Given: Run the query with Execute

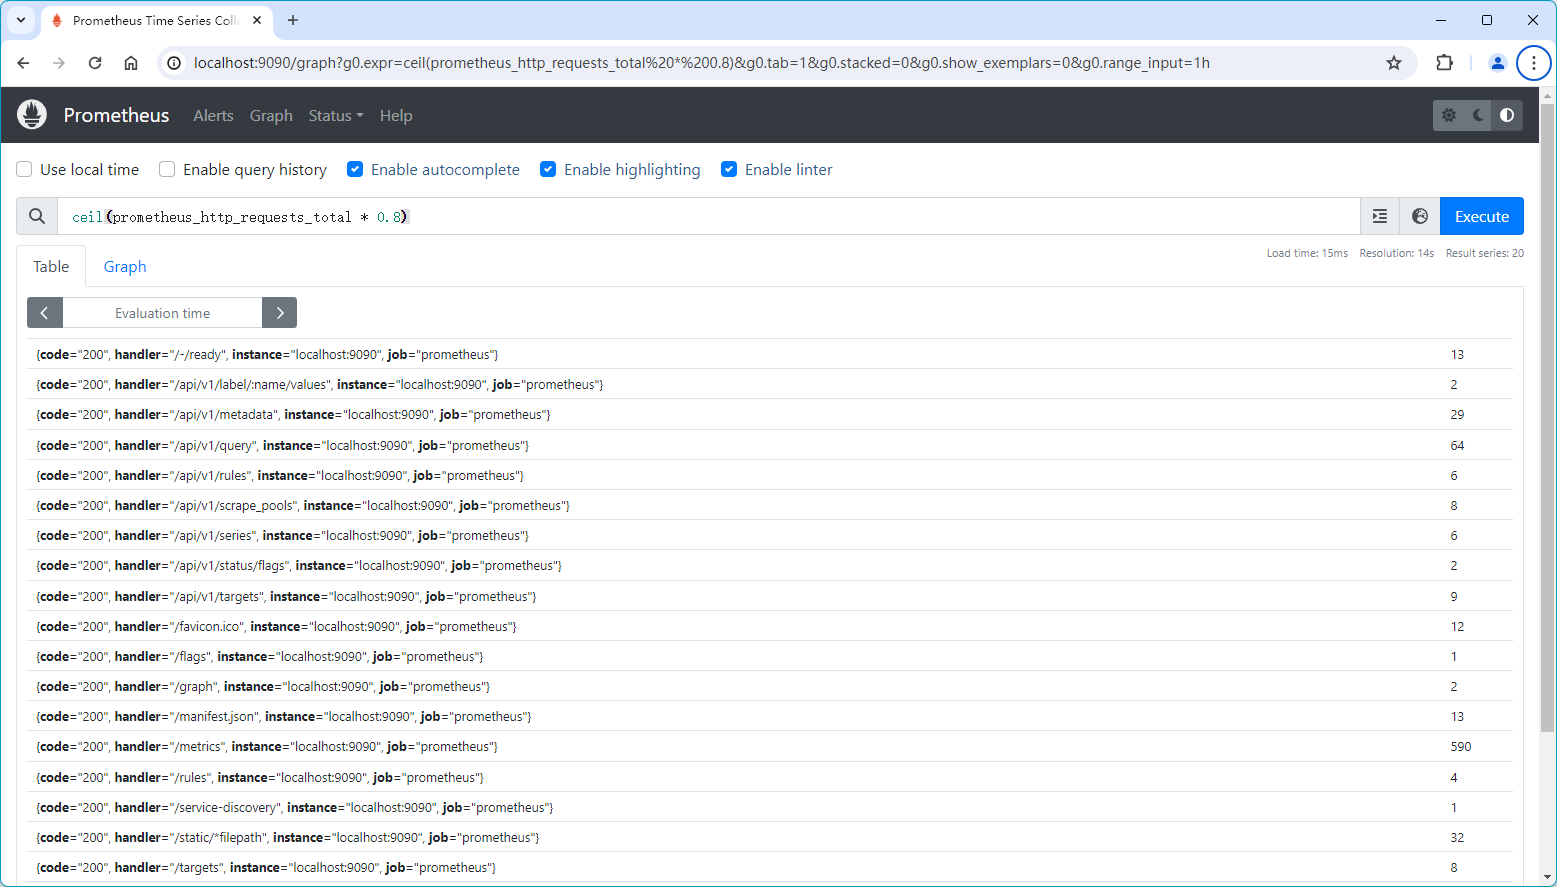Looking at the screenshot, I should pos(1482,216).
